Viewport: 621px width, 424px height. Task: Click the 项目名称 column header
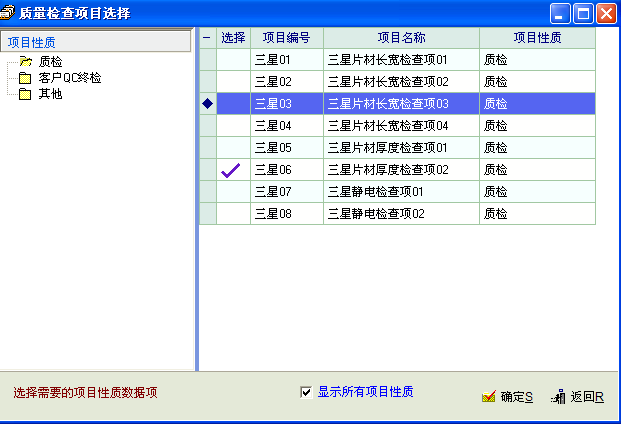pos(401,38)
